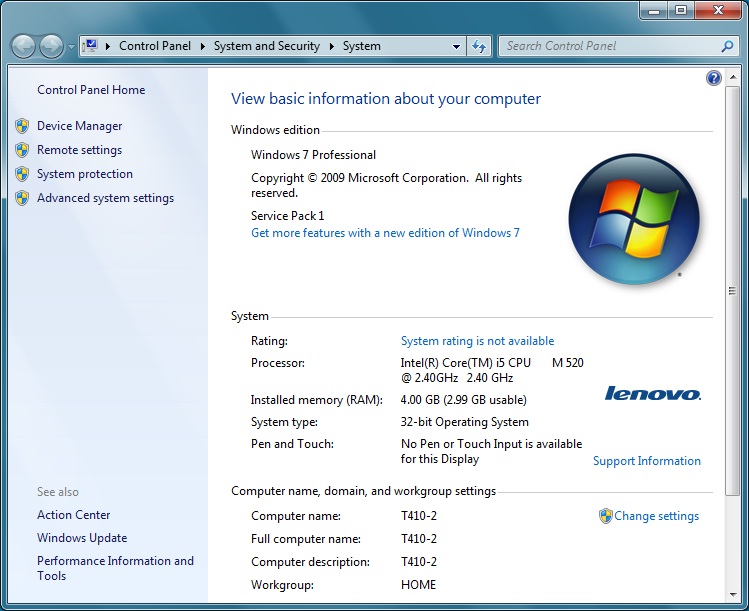The width and height of the screenshot is (749, 611).
Task: Click the vertical scrollbar down arrow
Action: (x=733, y=593)
